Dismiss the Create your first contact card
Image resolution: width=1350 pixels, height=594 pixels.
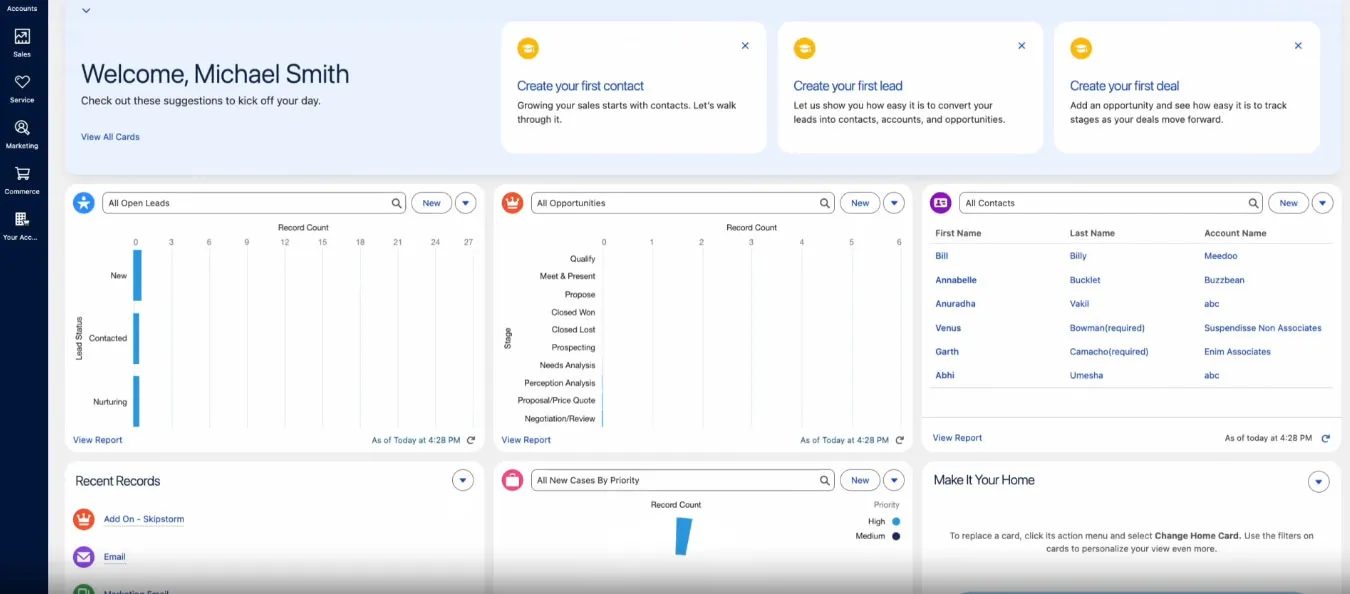[745, 46]
